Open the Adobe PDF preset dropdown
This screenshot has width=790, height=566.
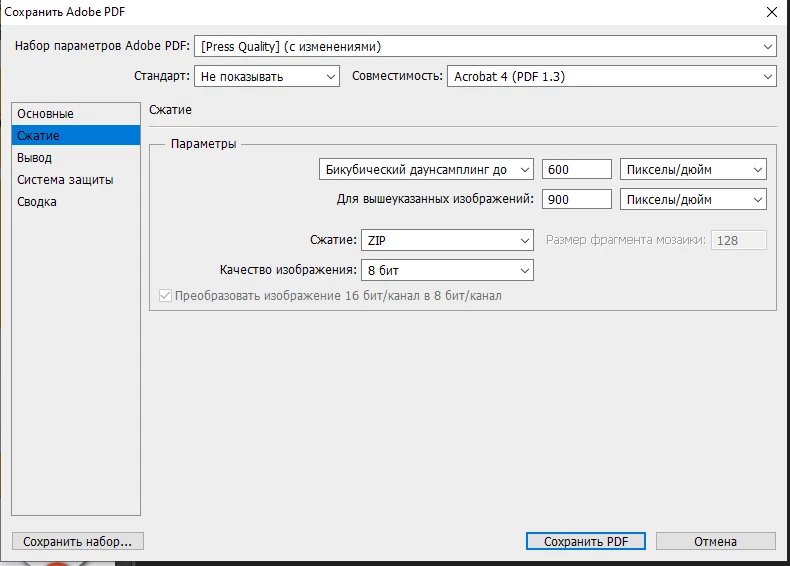(x=485, y=46)
